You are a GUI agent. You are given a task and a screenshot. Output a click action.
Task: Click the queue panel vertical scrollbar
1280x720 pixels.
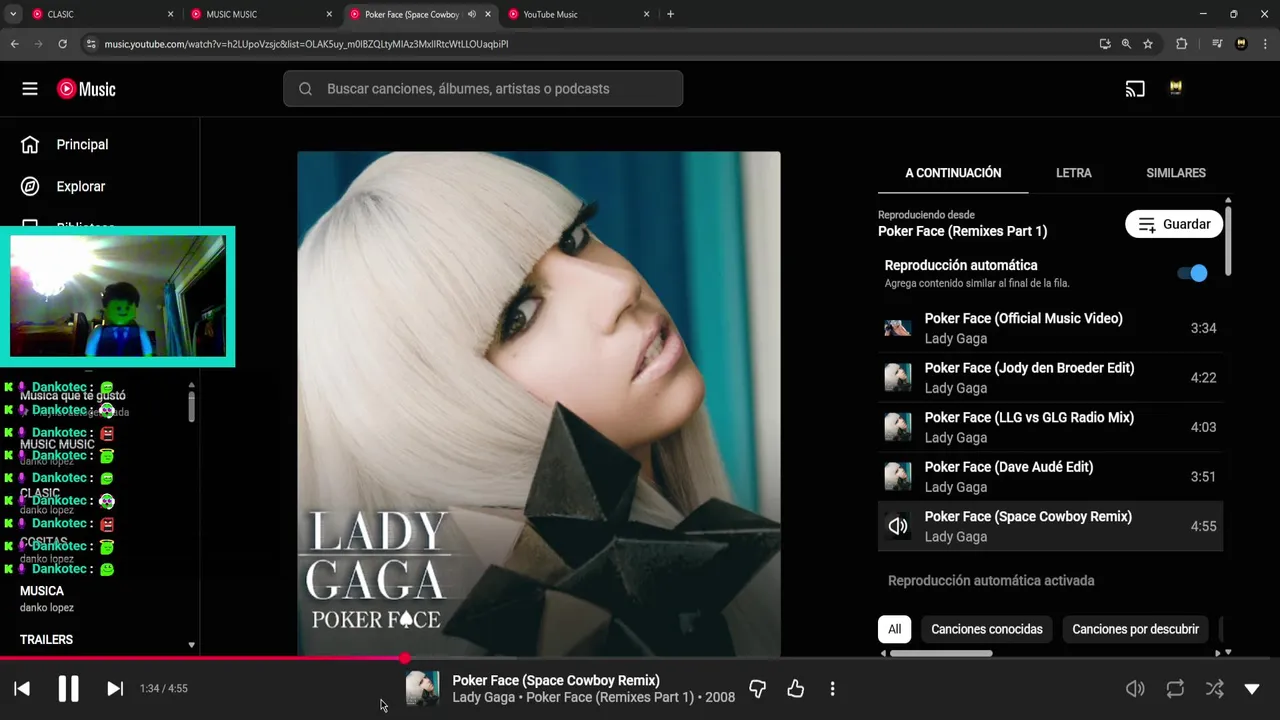point(1228,240)
